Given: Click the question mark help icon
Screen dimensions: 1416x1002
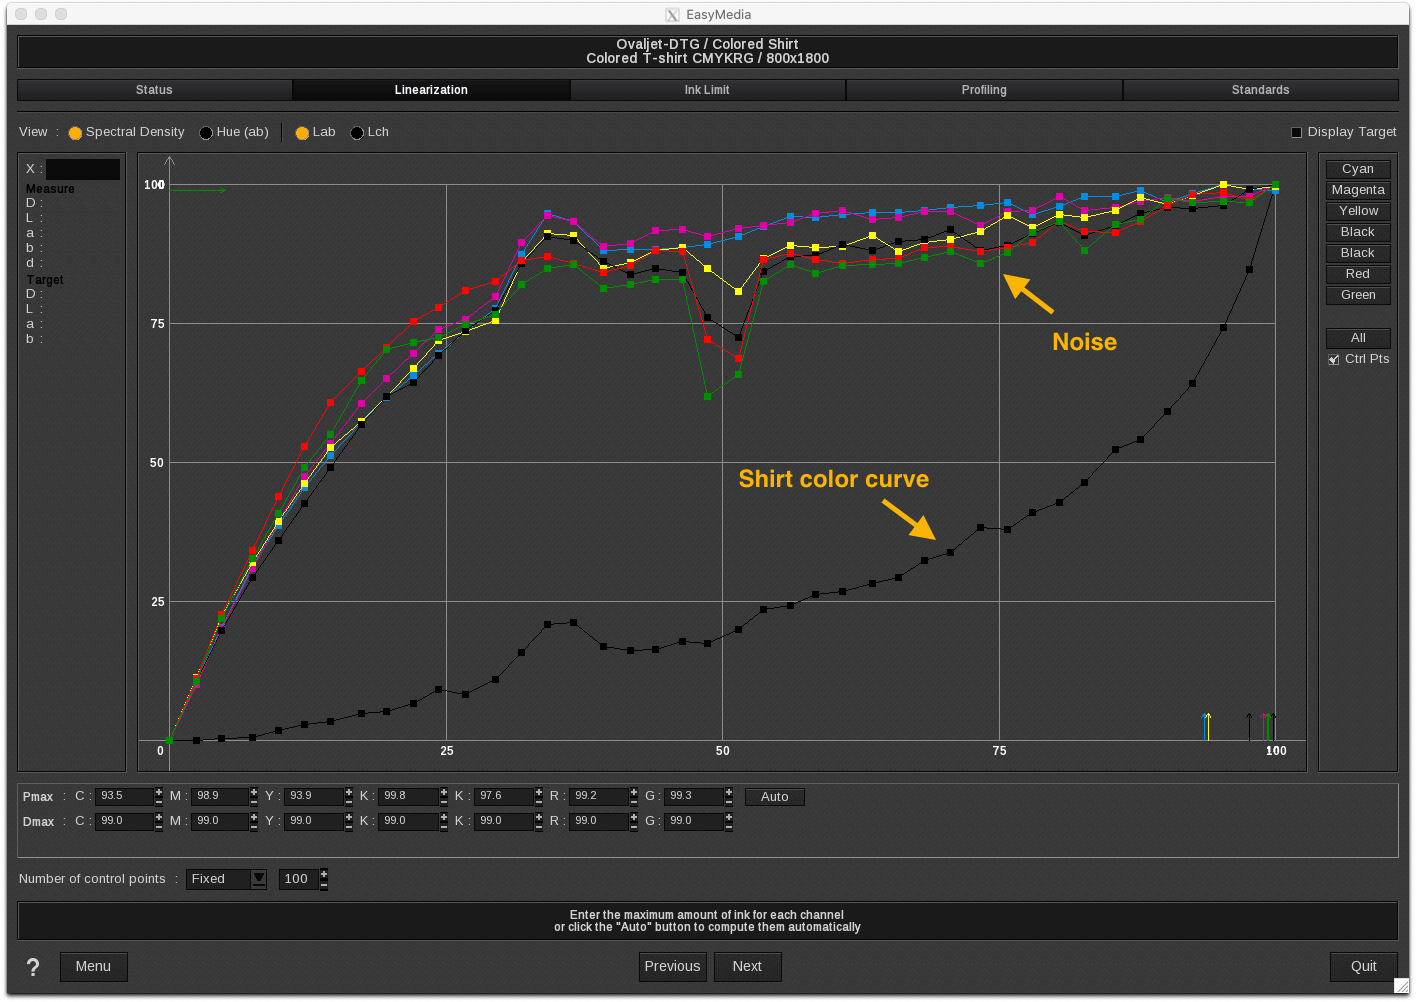Looking at the screenshot, I should 33,967.
